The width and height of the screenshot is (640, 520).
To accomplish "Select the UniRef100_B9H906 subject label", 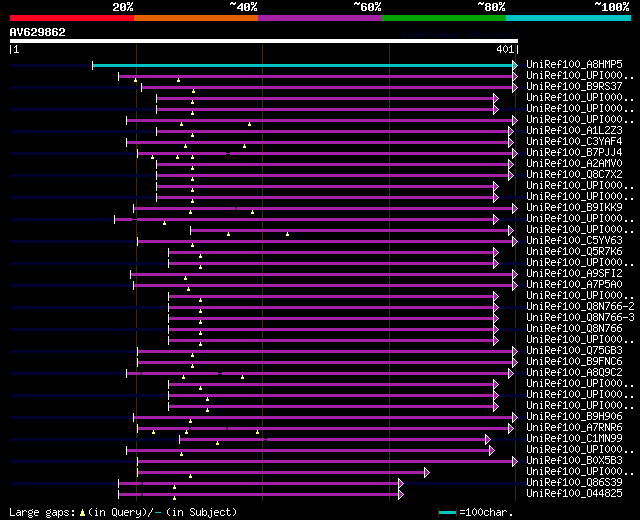I will click(x=574, y=417).
